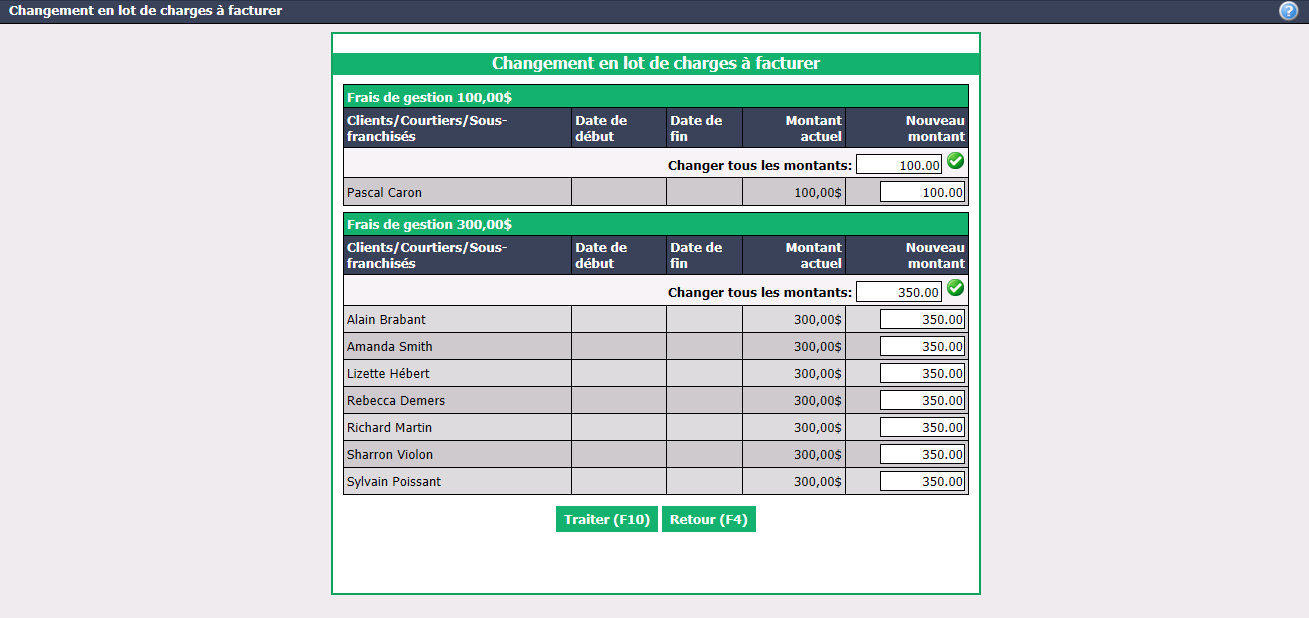Edit Amanda Smith's new amount field
This screenshot has width=1309, height=618.
[922, 346]
